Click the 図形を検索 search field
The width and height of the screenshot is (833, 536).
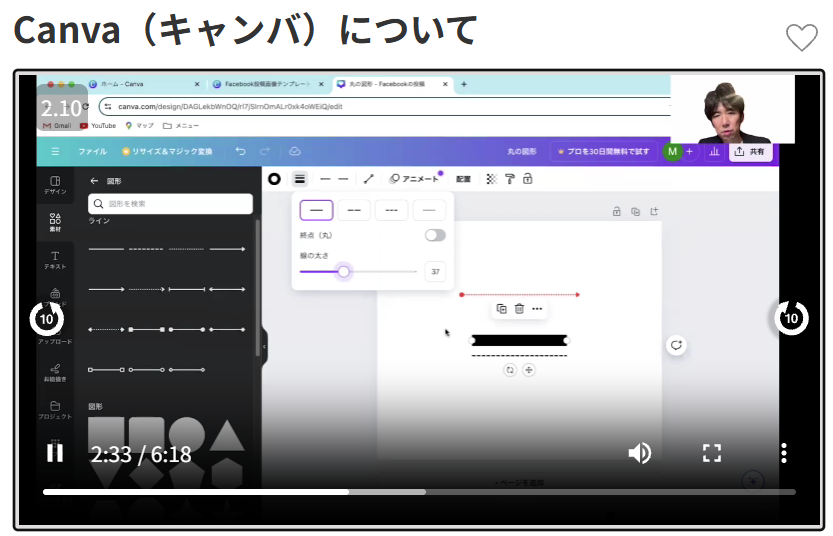click(x=170, y=203)
